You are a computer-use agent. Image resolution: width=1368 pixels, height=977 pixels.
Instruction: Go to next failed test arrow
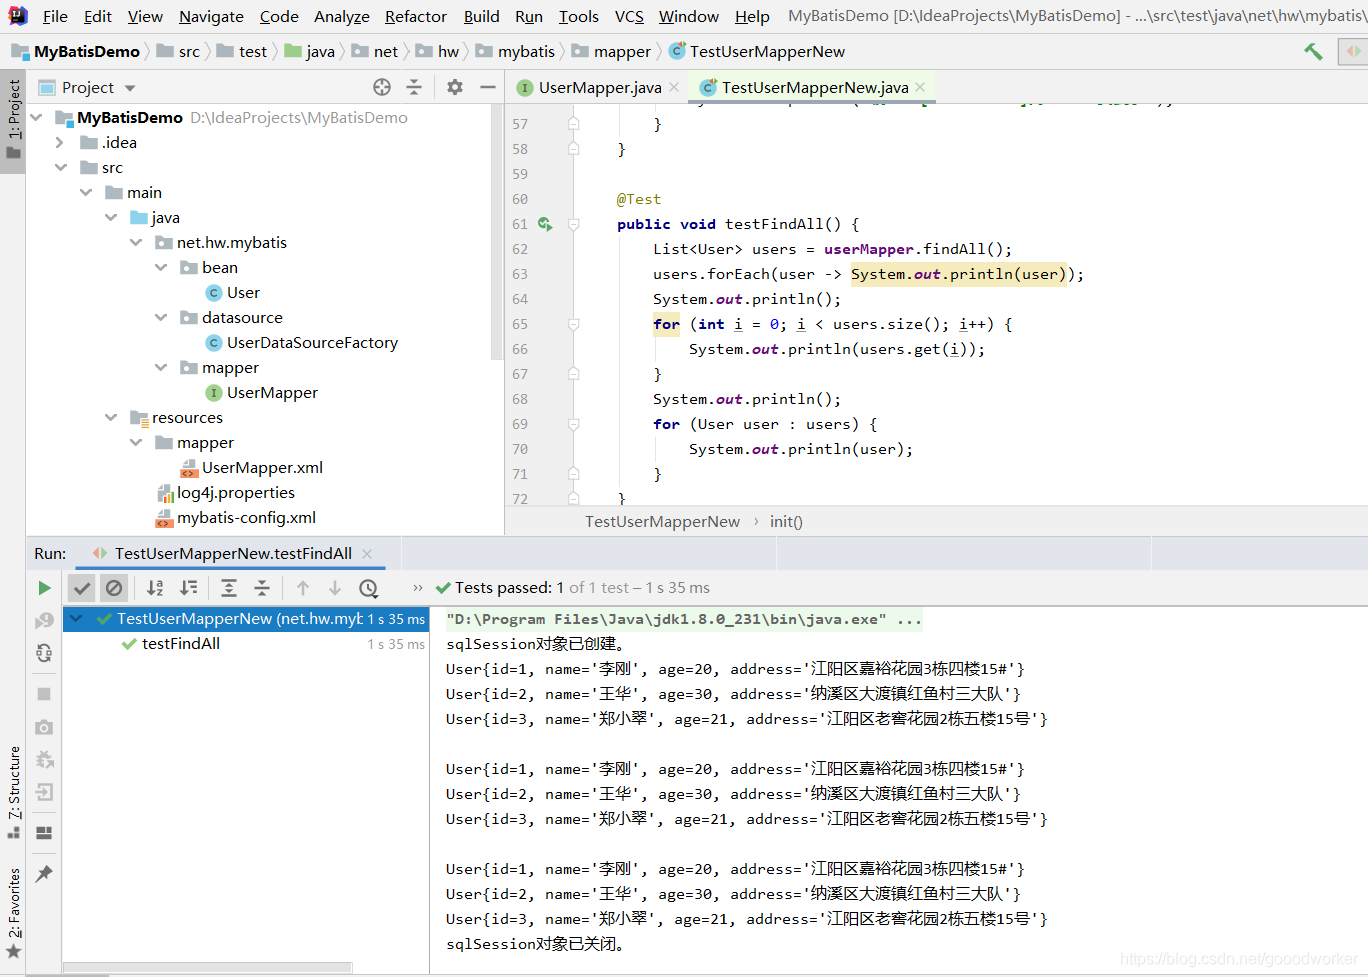(x=335, y=588)
